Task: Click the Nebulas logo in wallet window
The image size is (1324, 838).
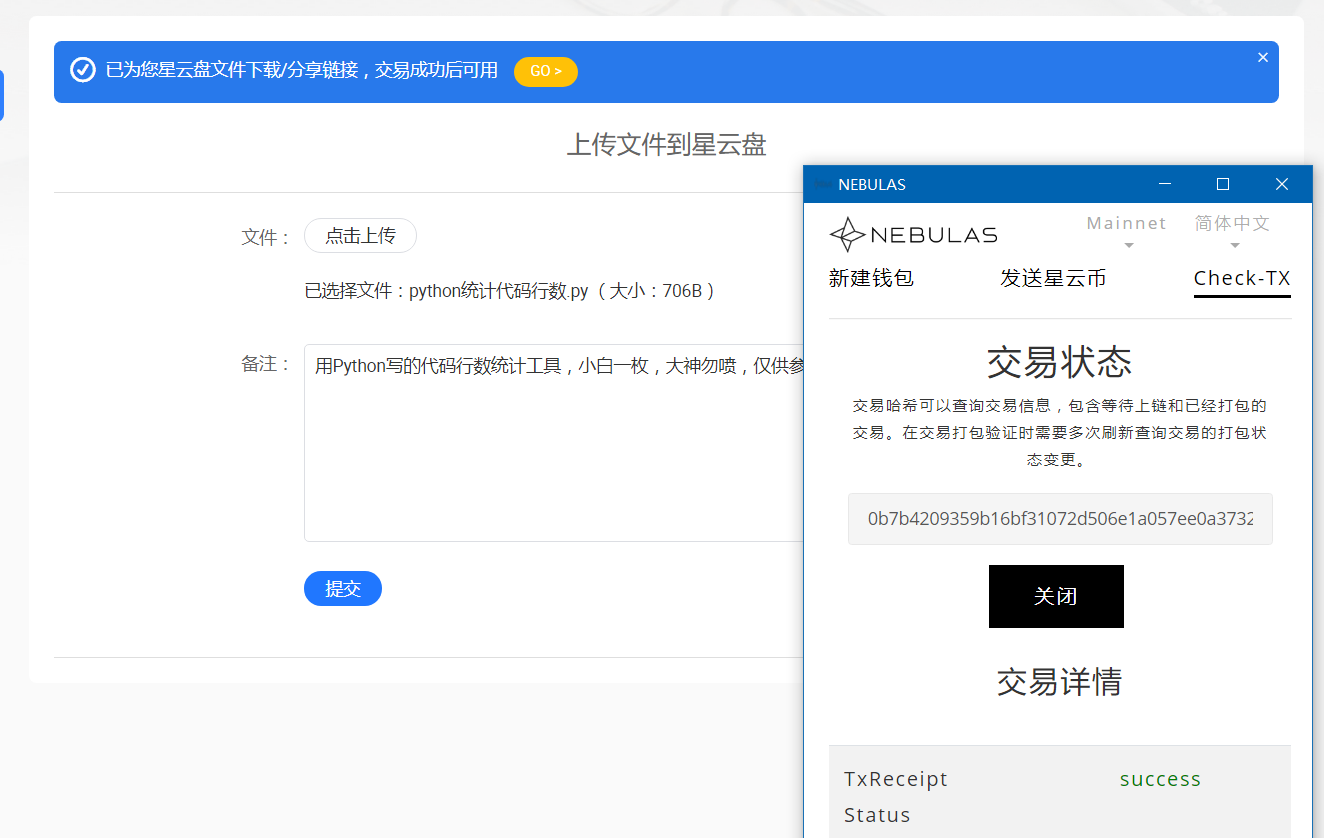Action: [913, 235]
